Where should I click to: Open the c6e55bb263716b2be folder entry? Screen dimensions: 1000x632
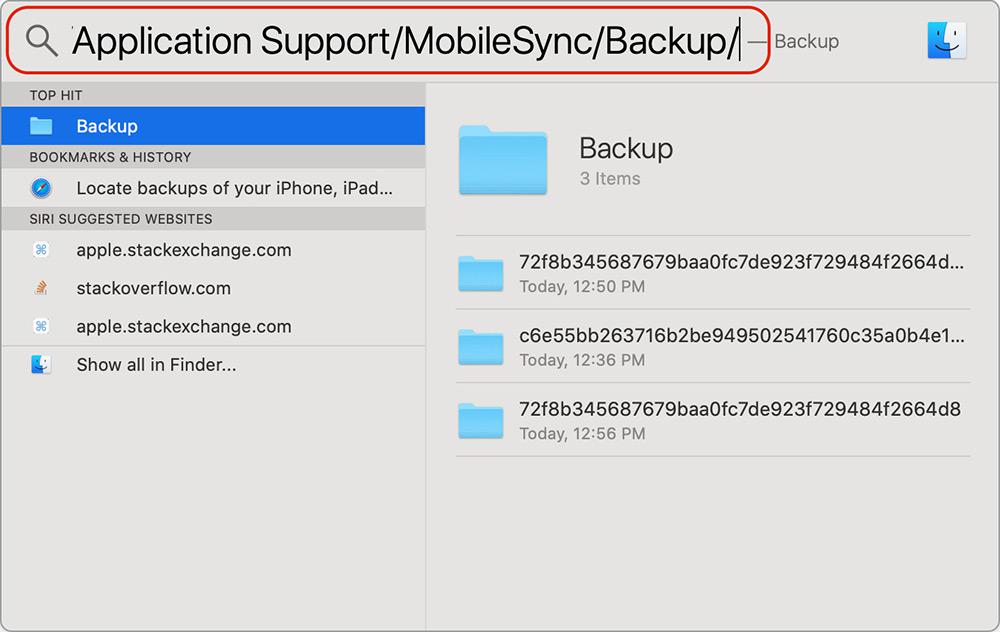tap(714, 346)
